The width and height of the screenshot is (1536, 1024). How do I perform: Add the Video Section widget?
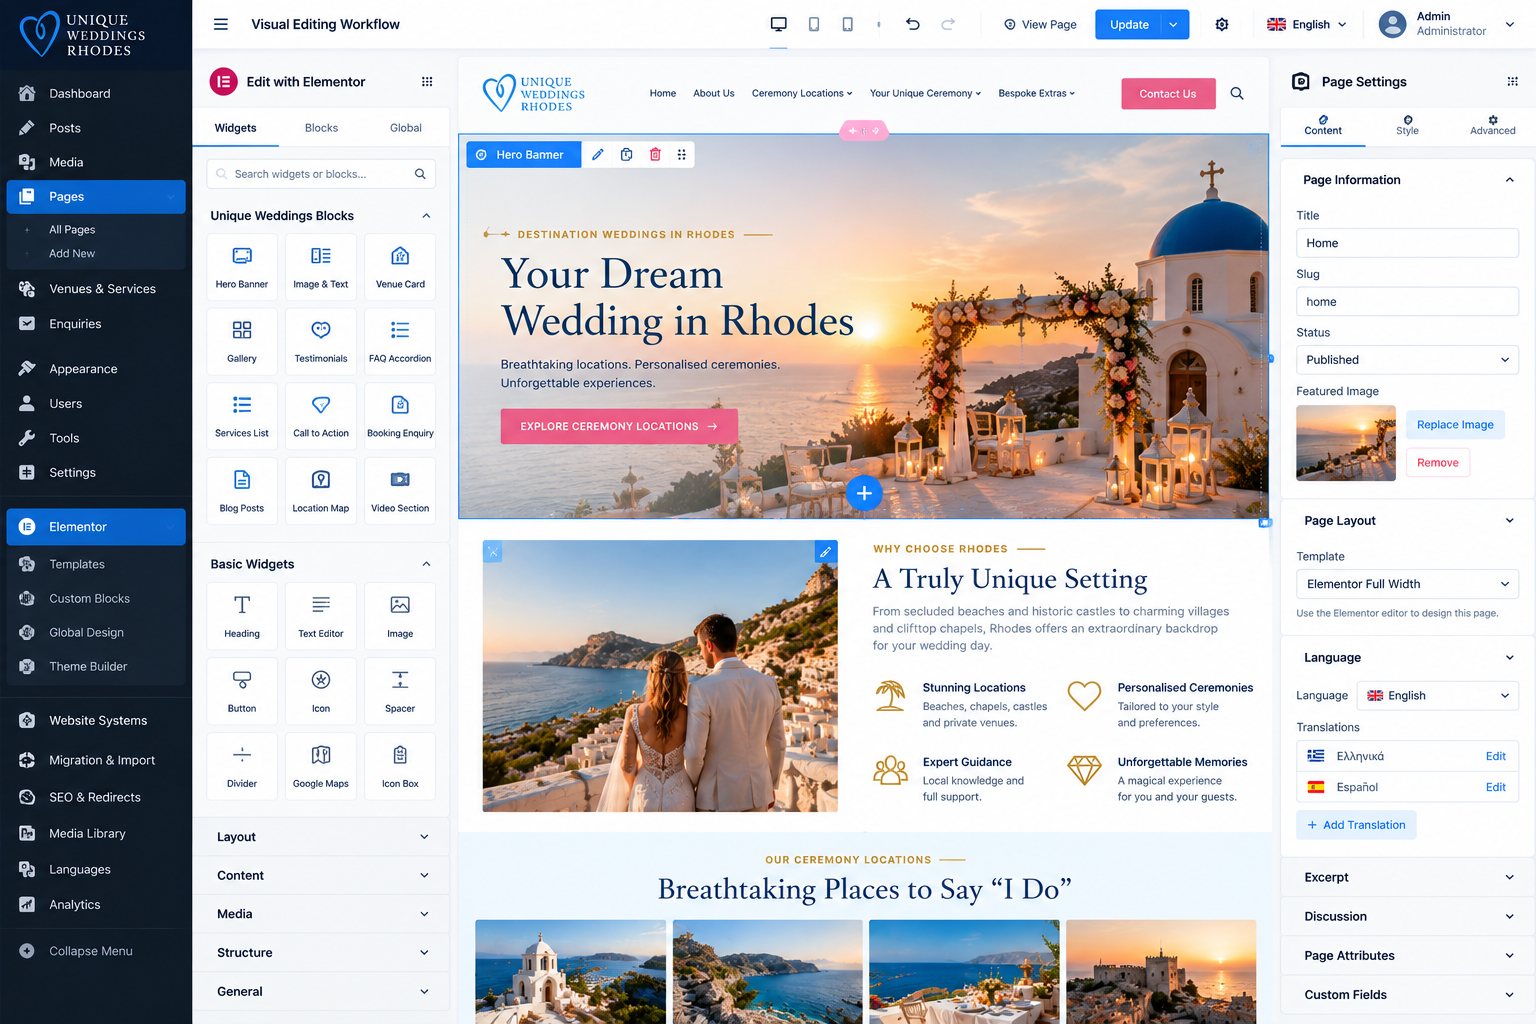[400, 492]
